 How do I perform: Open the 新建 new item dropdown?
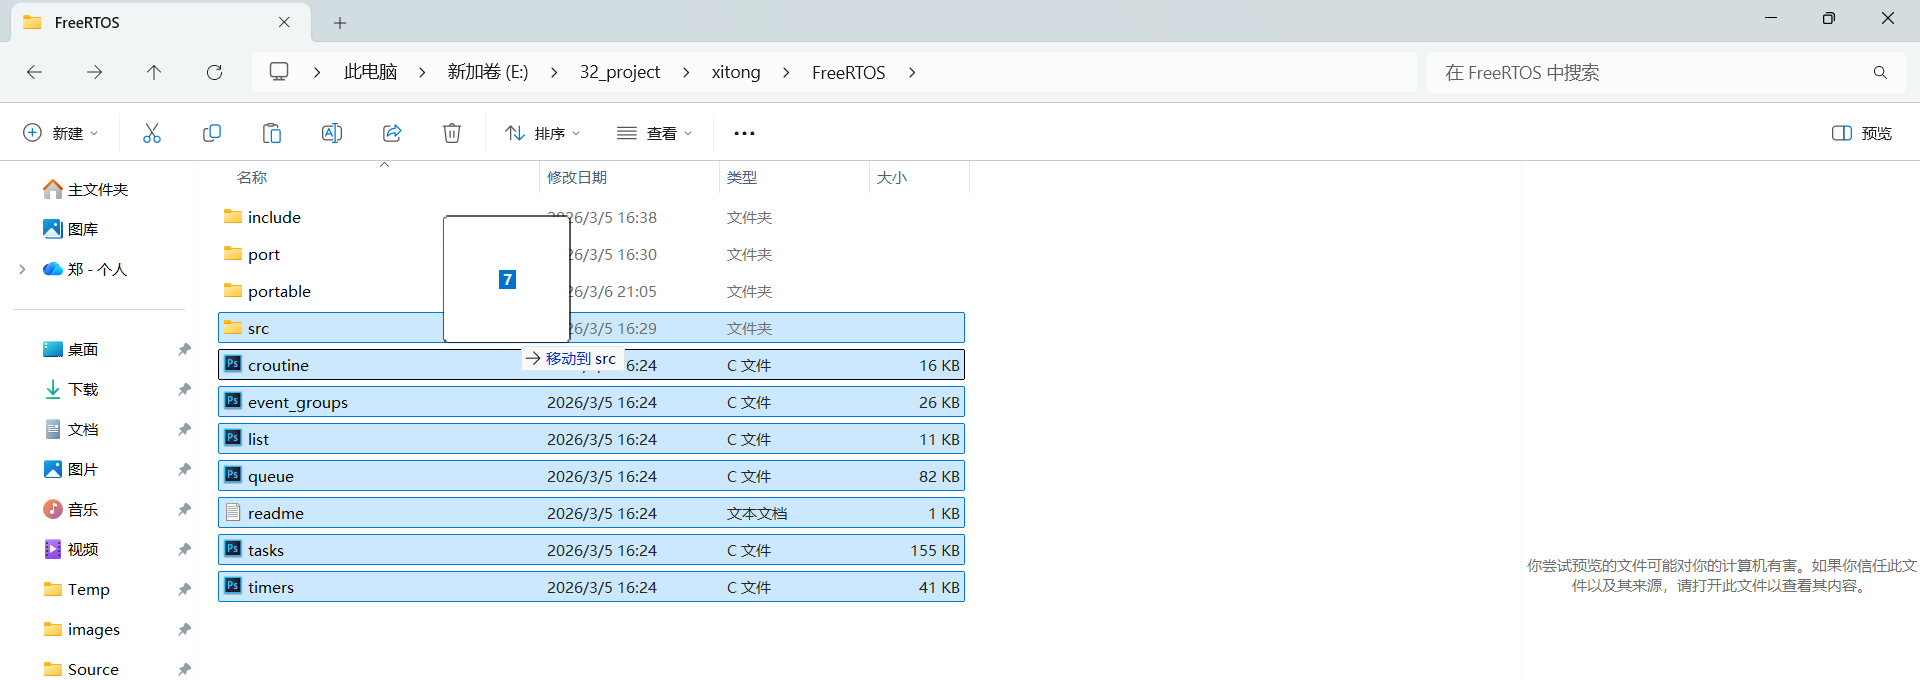pos(61,133)
